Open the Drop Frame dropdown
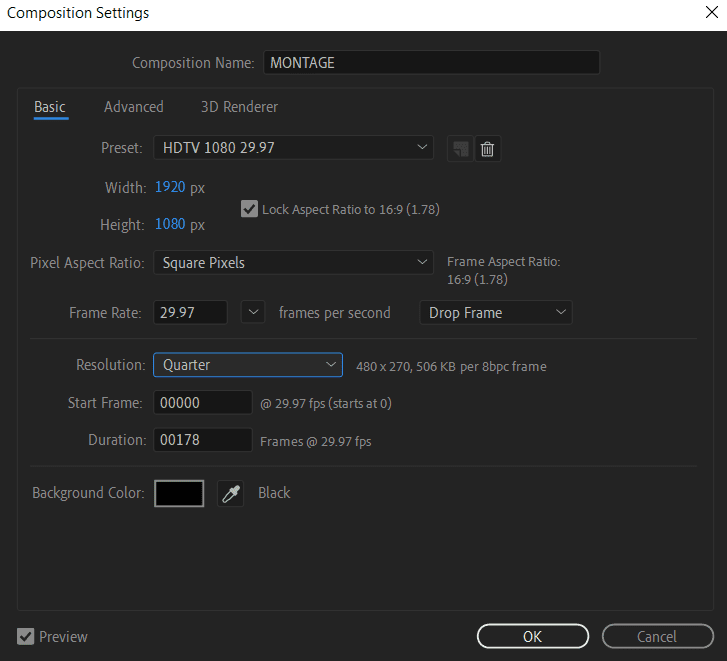The height and width of the screenshot is (661, 727). tap(496, 312)
